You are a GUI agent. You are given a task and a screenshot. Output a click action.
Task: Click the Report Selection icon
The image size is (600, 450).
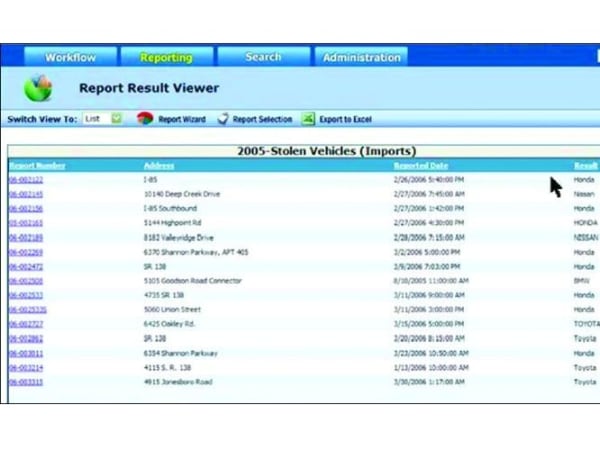[x=223, y=119]
